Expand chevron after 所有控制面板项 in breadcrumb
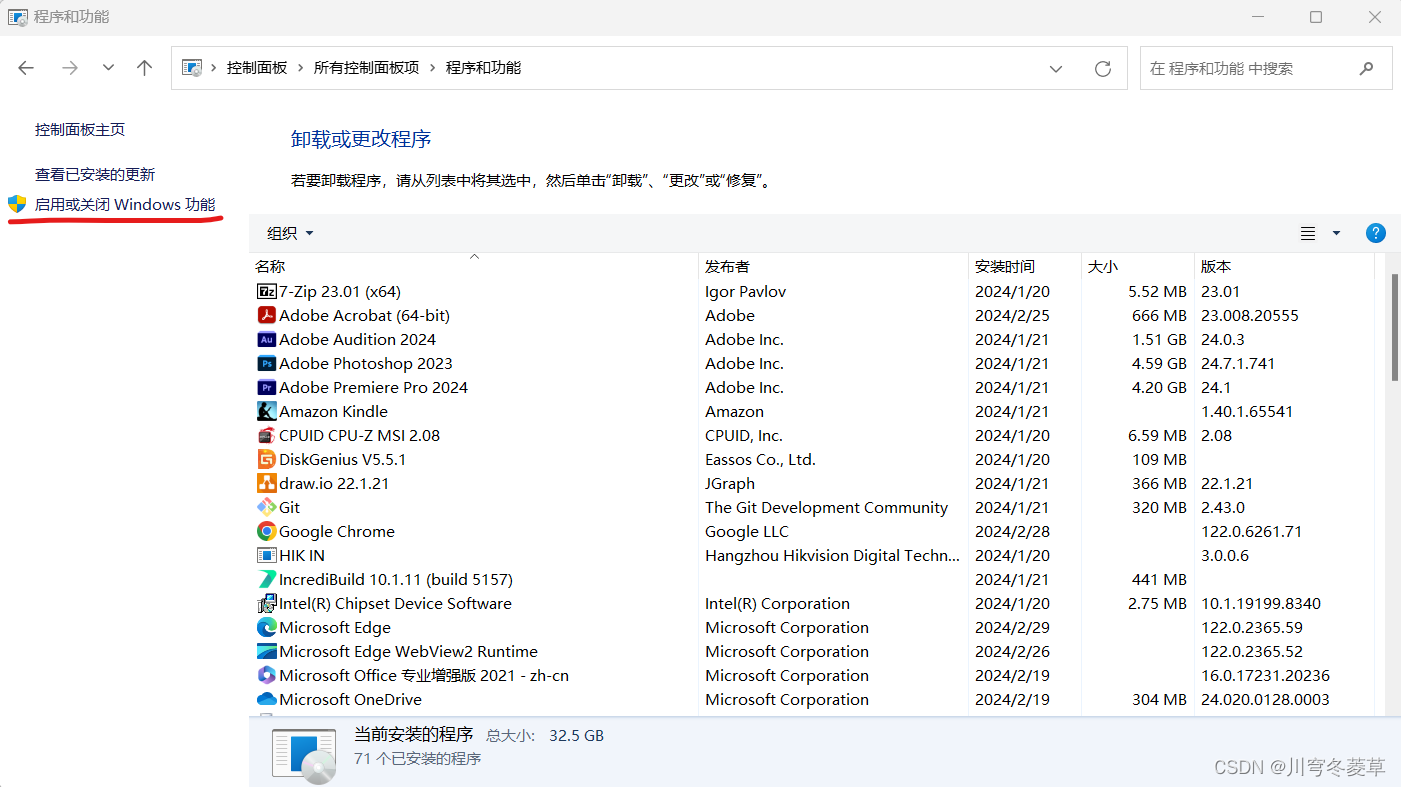 point(433,68)
